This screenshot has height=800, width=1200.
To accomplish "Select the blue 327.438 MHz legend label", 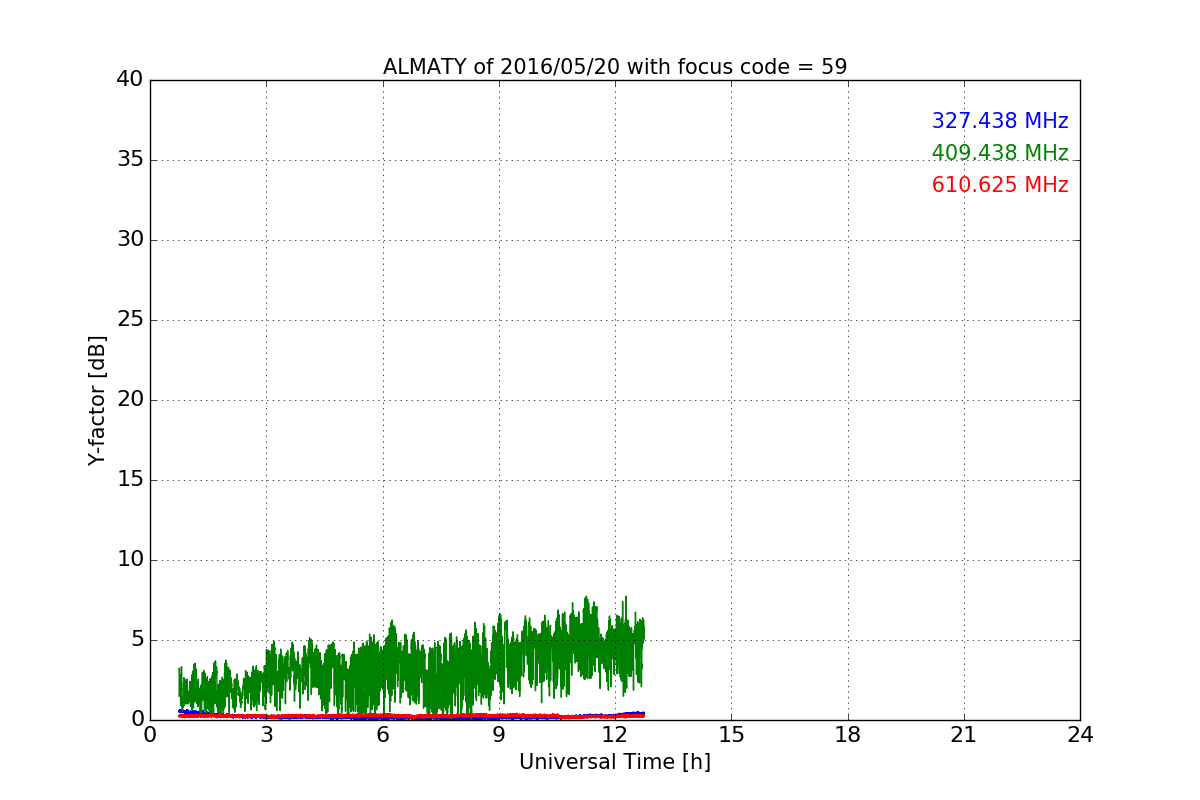I will [1000, 121].
